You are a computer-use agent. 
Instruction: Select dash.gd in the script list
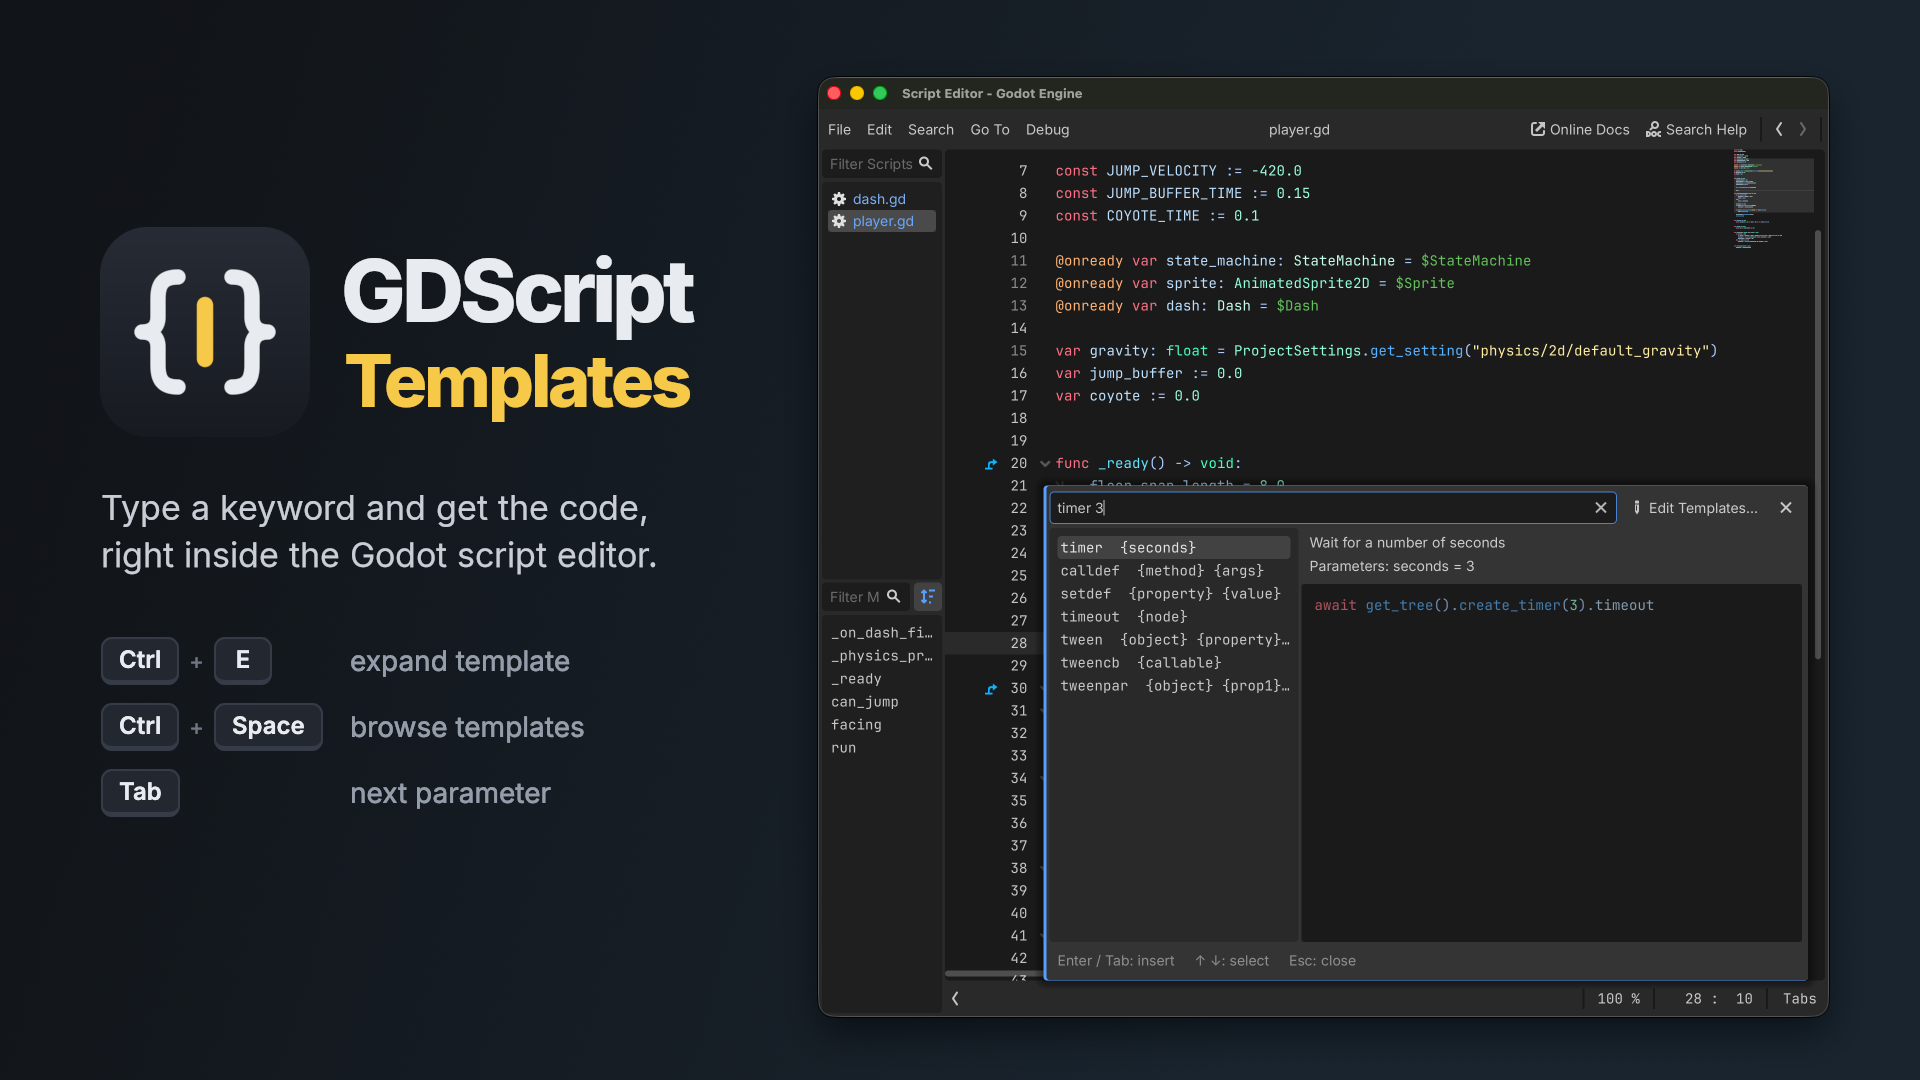click(879, 199)
